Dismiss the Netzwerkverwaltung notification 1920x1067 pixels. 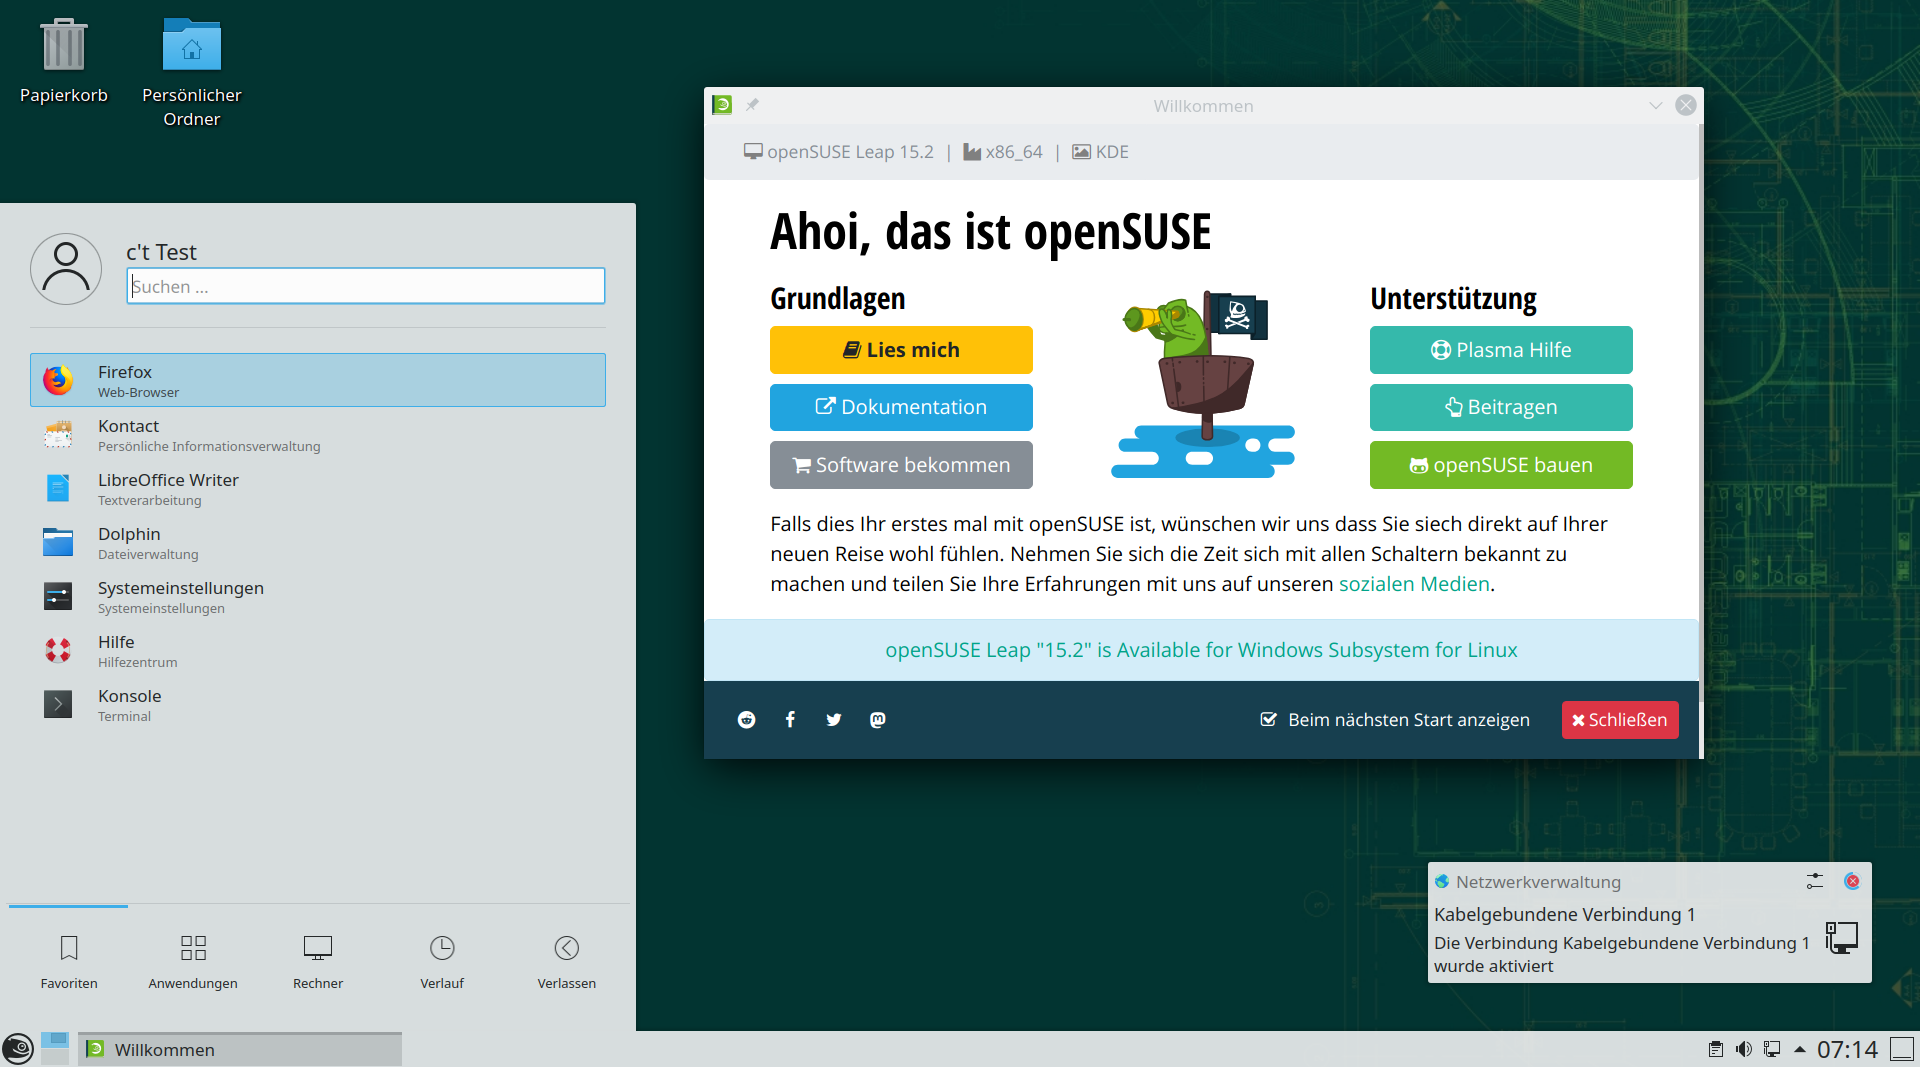(1852, 881)
